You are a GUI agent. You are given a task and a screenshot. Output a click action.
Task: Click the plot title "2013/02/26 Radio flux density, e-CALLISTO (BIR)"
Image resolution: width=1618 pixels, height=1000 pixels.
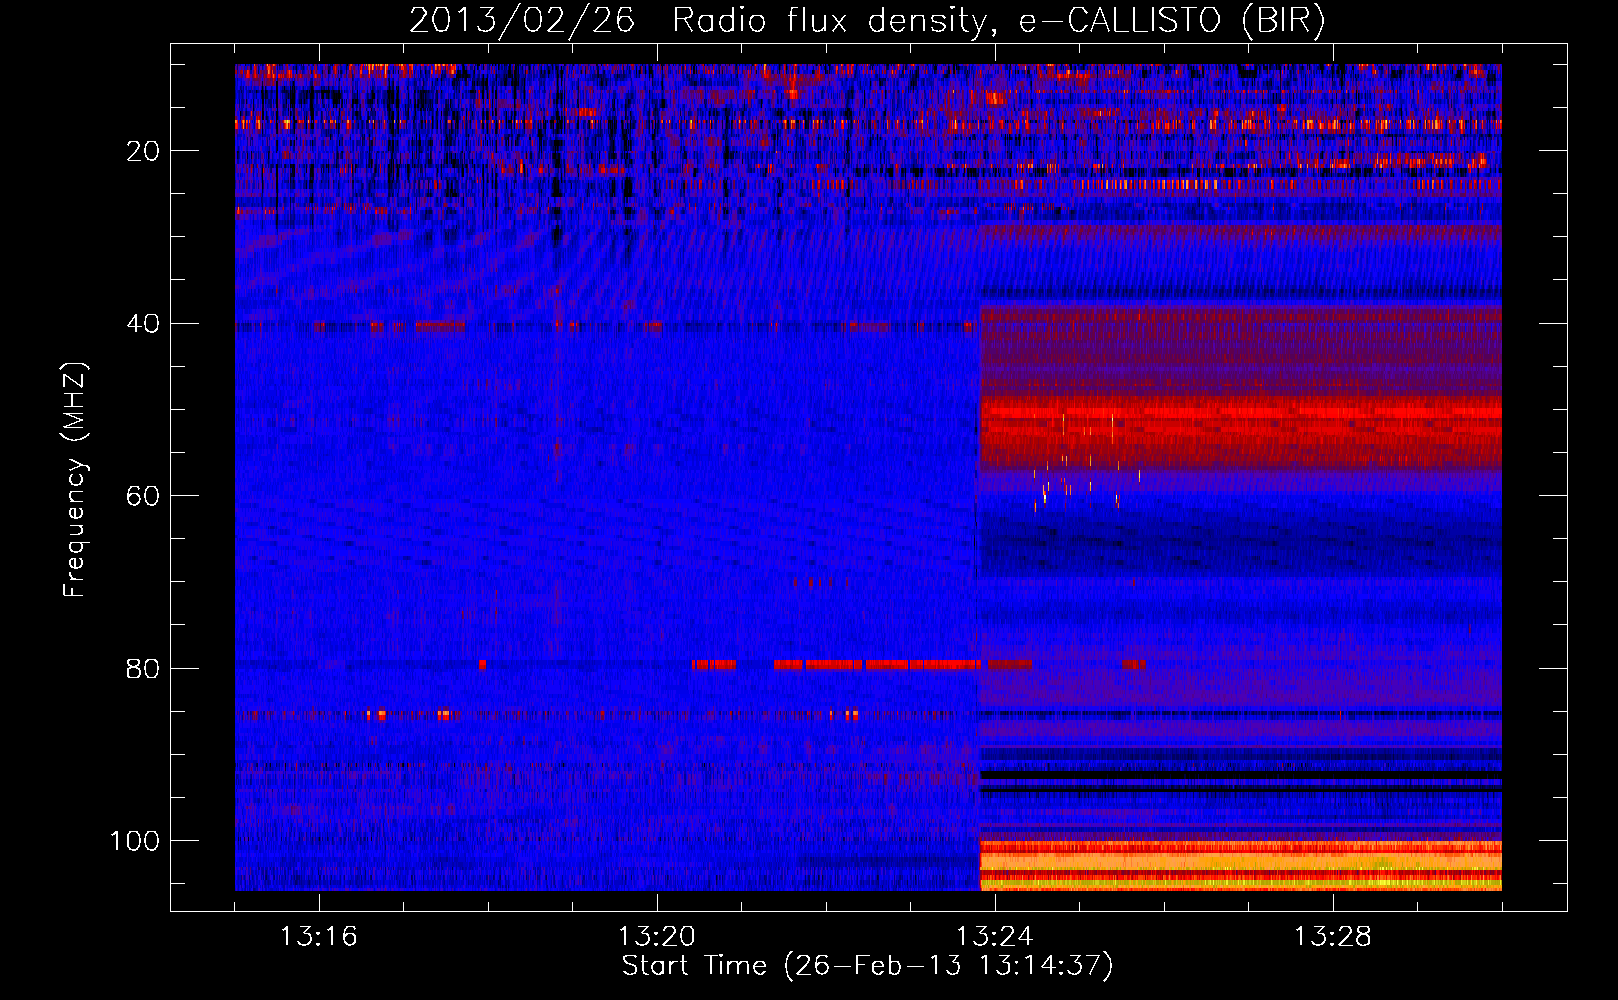867,21
